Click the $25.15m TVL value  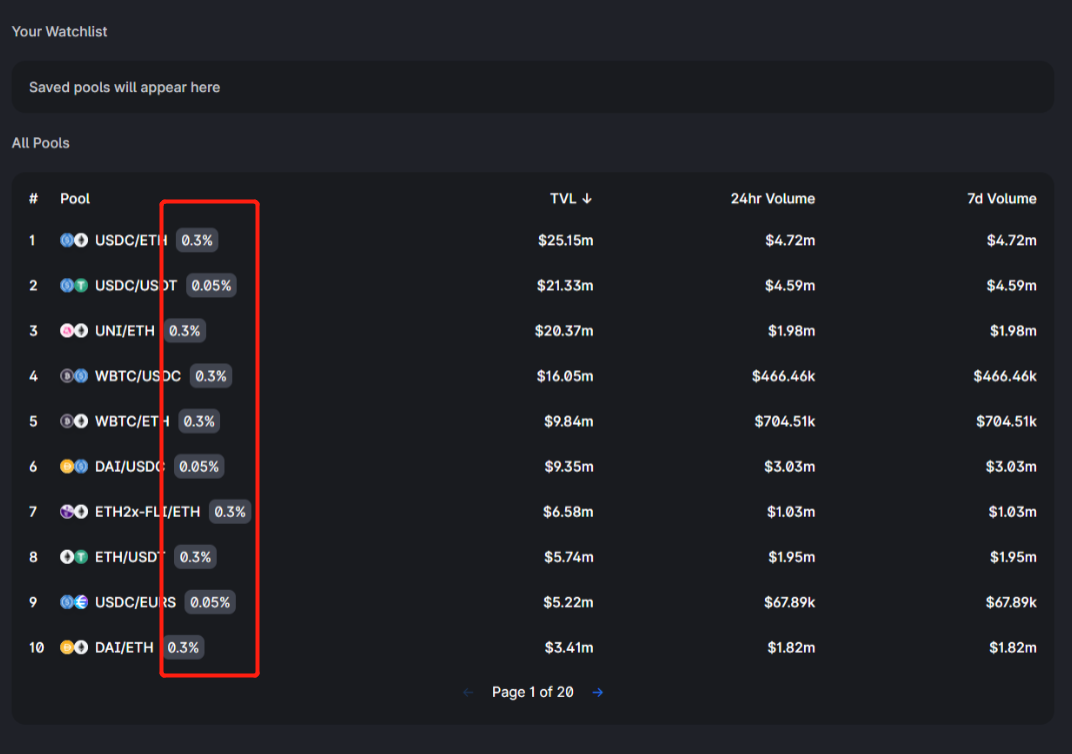pyautogui.click(x=565, y=240)
